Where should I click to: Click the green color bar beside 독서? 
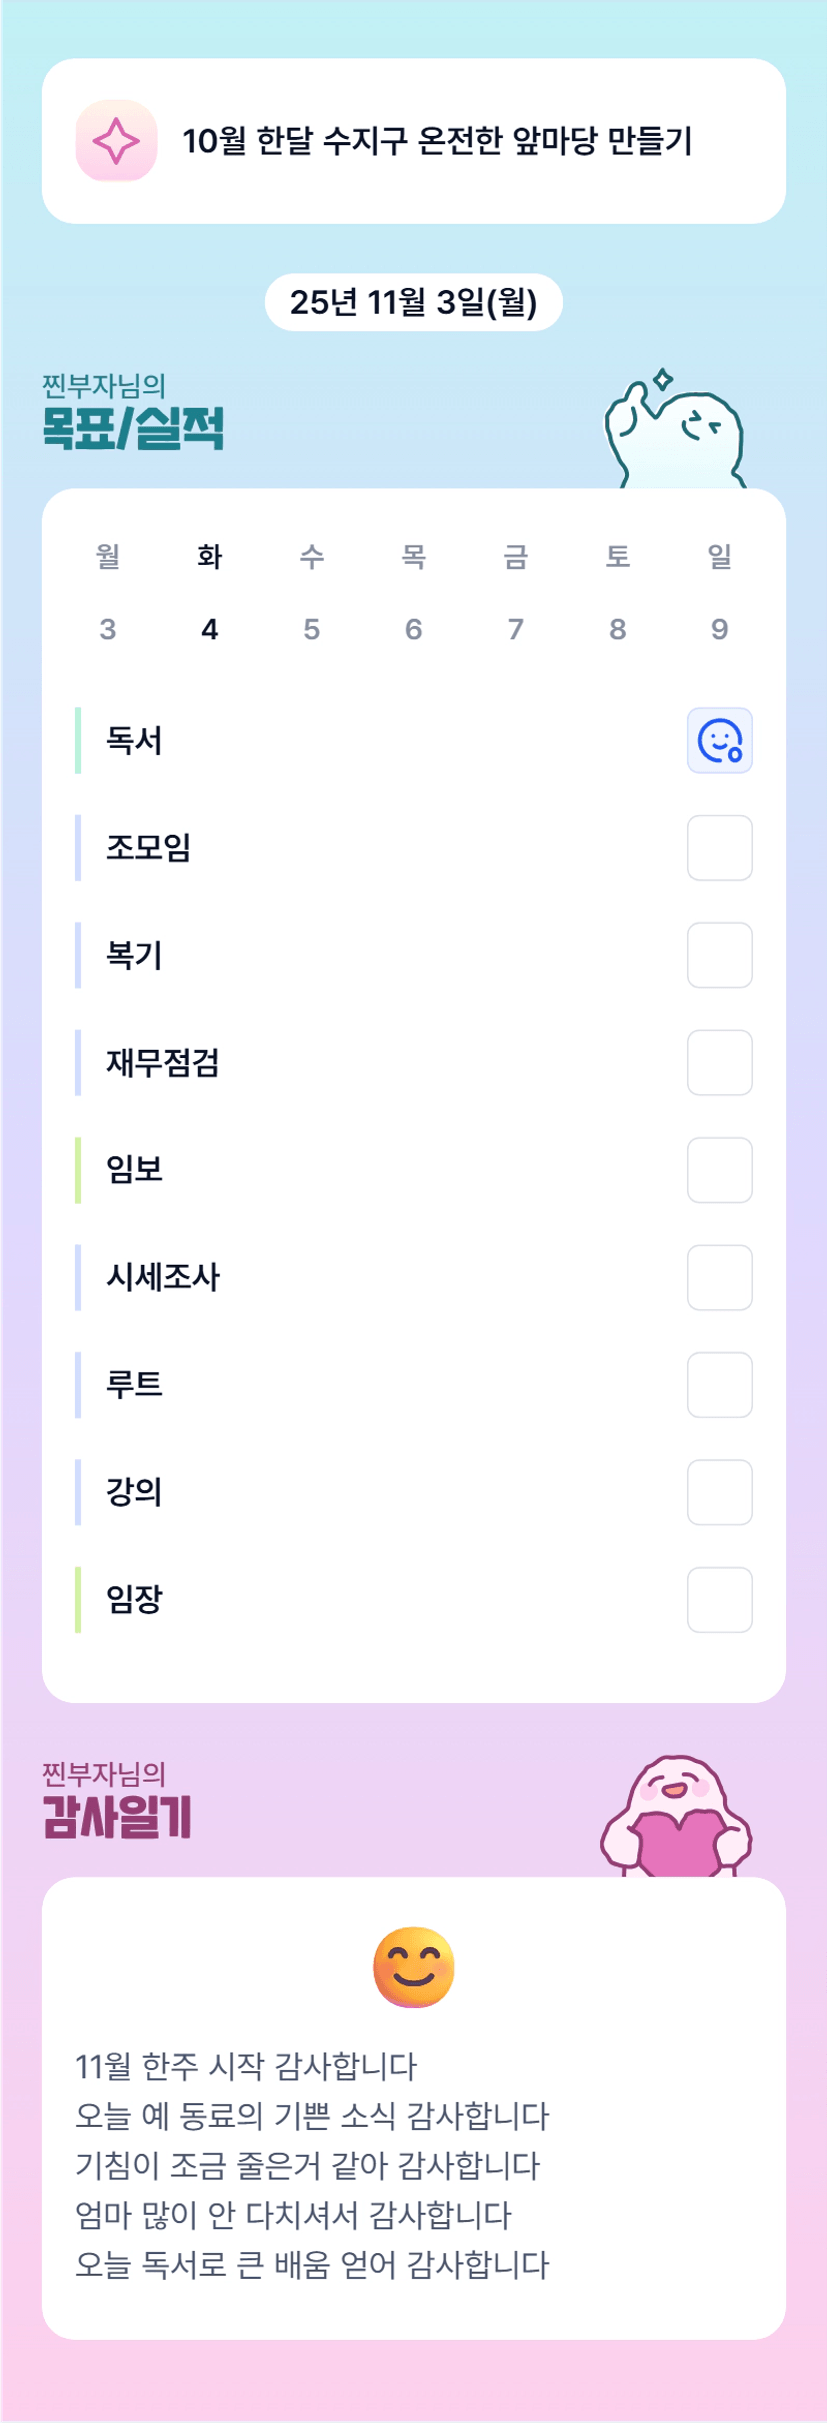point(78,741)
